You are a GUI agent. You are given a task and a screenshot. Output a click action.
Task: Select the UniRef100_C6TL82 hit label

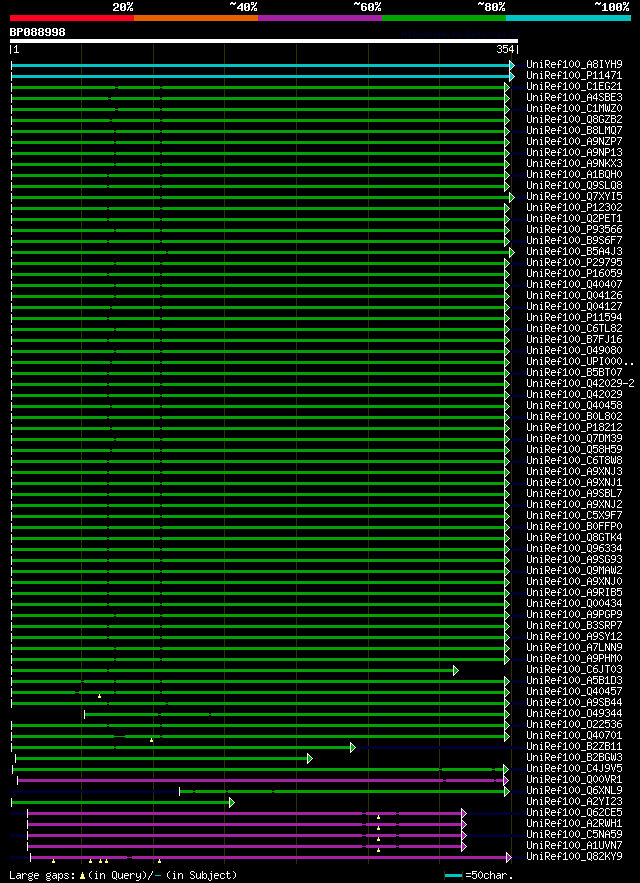(x=574, y=329)
